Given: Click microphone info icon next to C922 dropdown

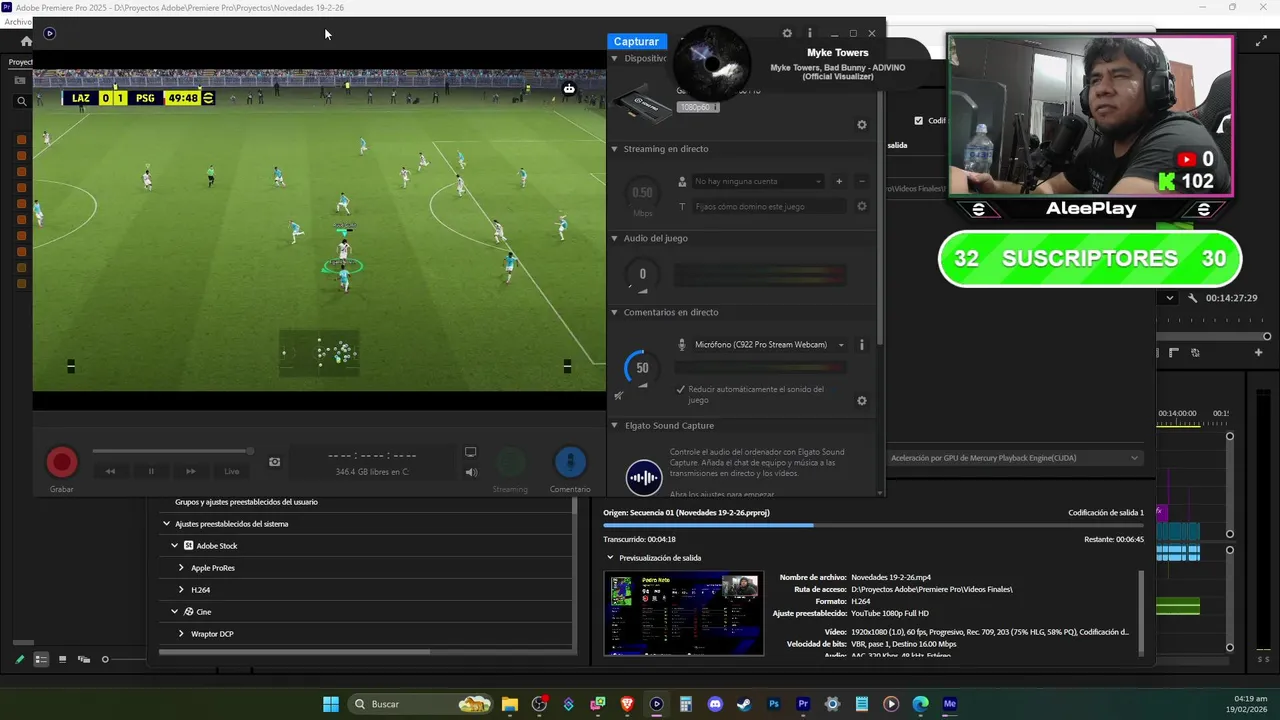Looking at the screenshot, I should tap(862, 345).
